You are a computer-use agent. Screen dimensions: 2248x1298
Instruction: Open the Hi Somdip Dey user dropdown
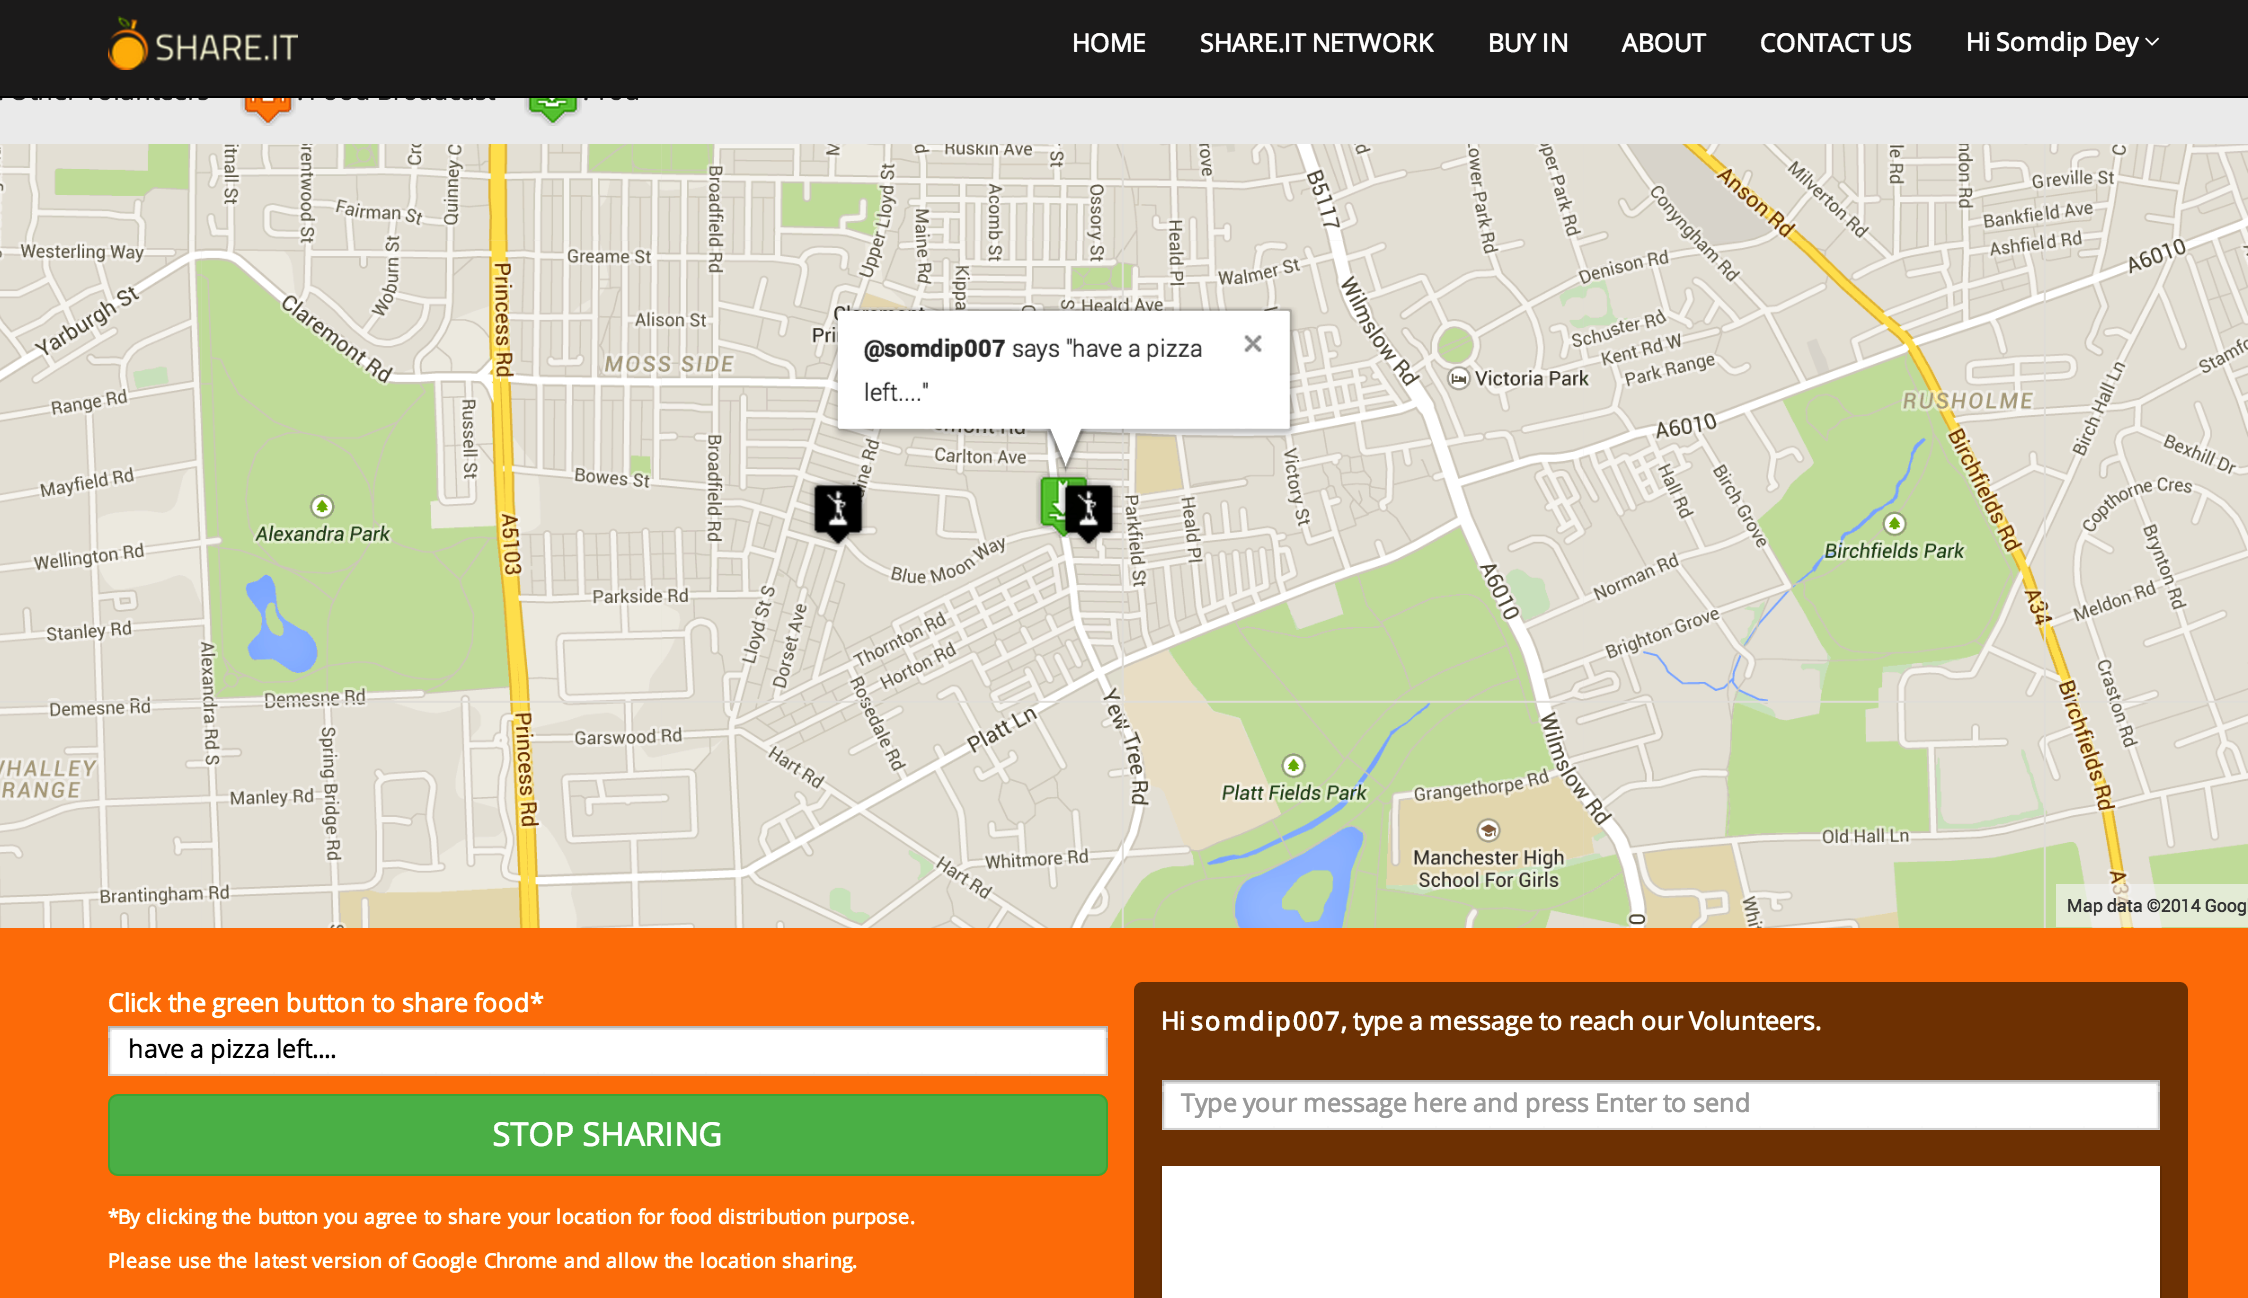click(x=2062, y=43)
